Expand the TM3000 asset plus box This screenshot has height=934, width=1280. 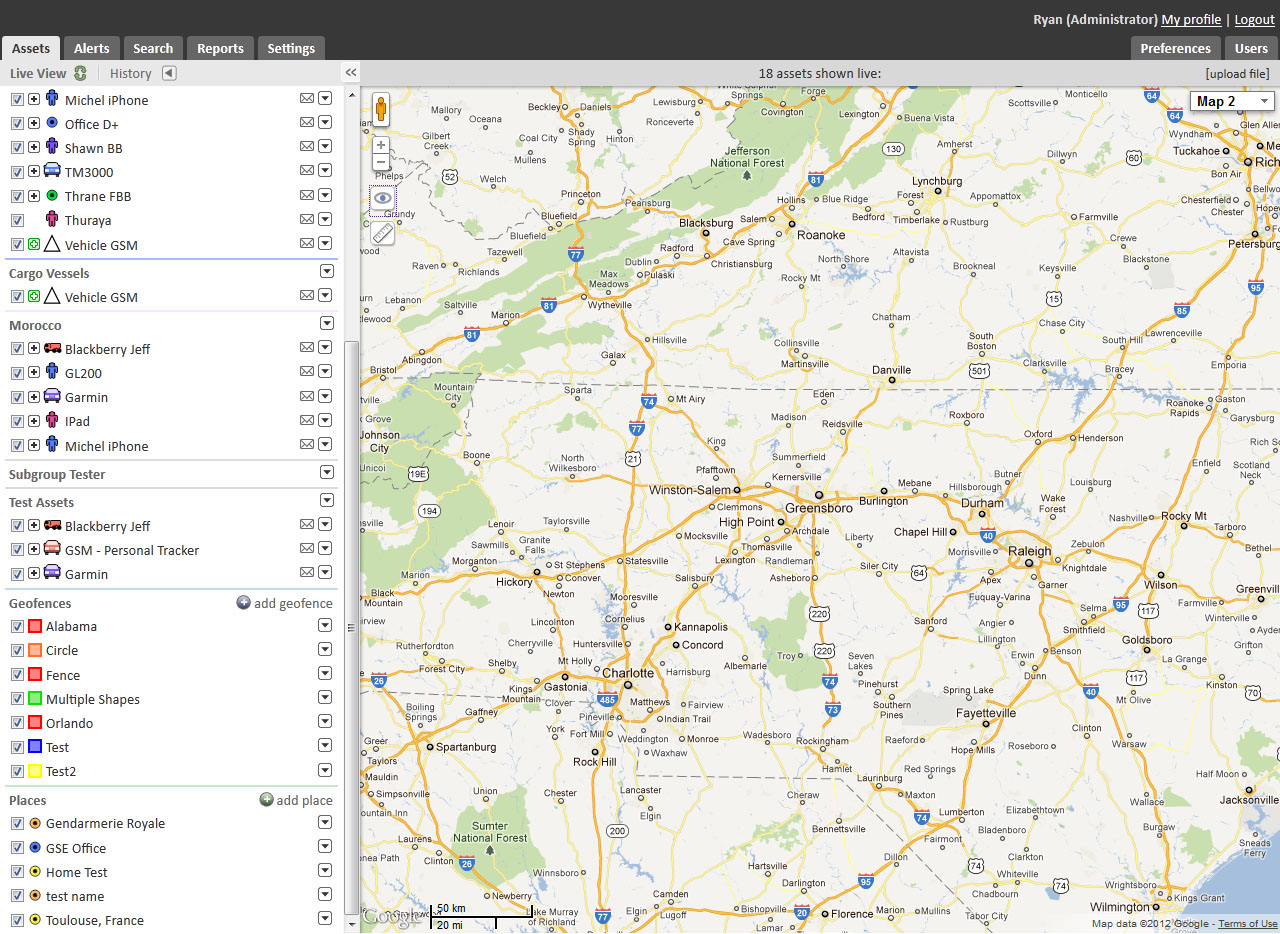[34, 172]
